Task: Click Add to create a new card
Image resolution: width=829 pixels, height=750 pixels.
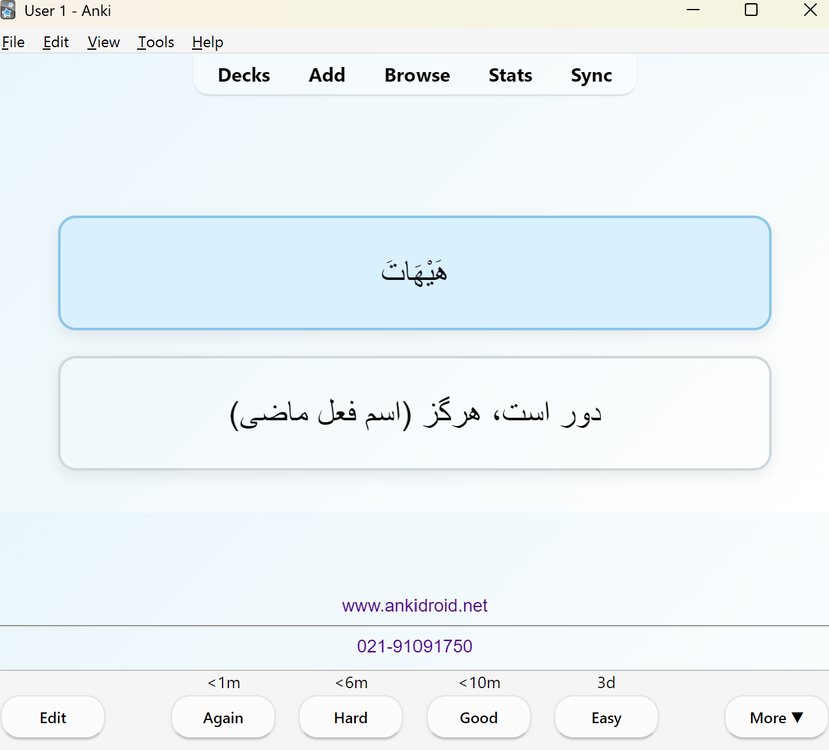Action: [327, 75]
